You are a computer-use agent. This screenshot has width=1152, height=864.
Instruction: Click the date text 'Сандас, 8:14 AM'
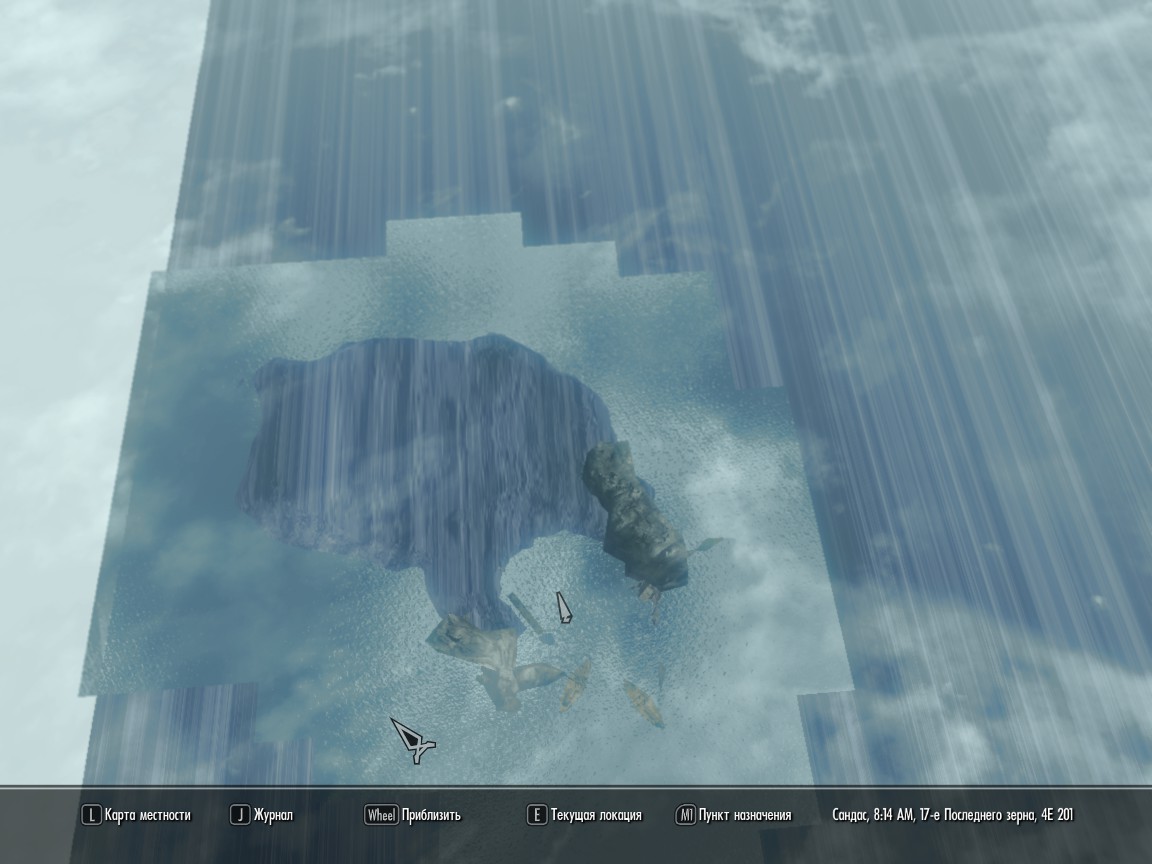click(873, 815)
